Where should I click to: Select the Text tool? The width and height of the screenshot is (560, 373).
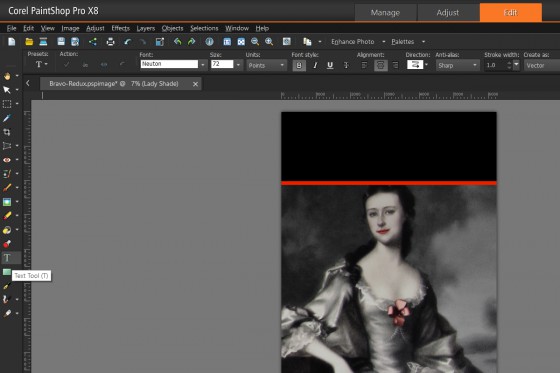(x=7, y=258)
